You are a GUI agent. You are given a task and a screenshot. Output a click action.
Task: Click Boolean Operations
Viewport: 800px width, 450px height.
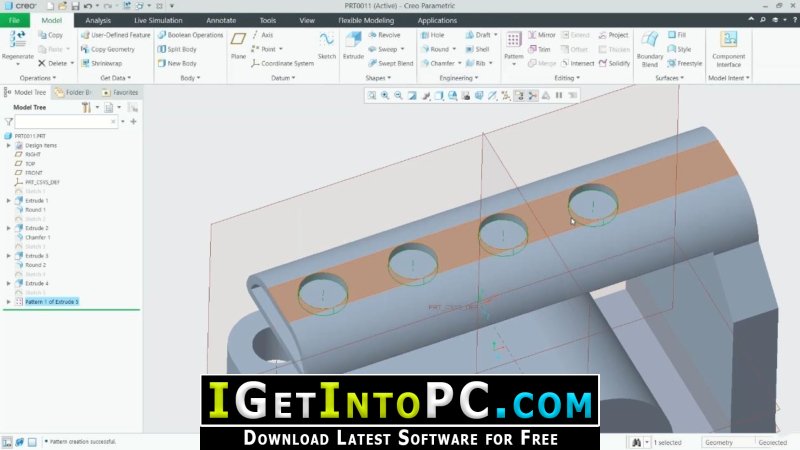[190, 35]
